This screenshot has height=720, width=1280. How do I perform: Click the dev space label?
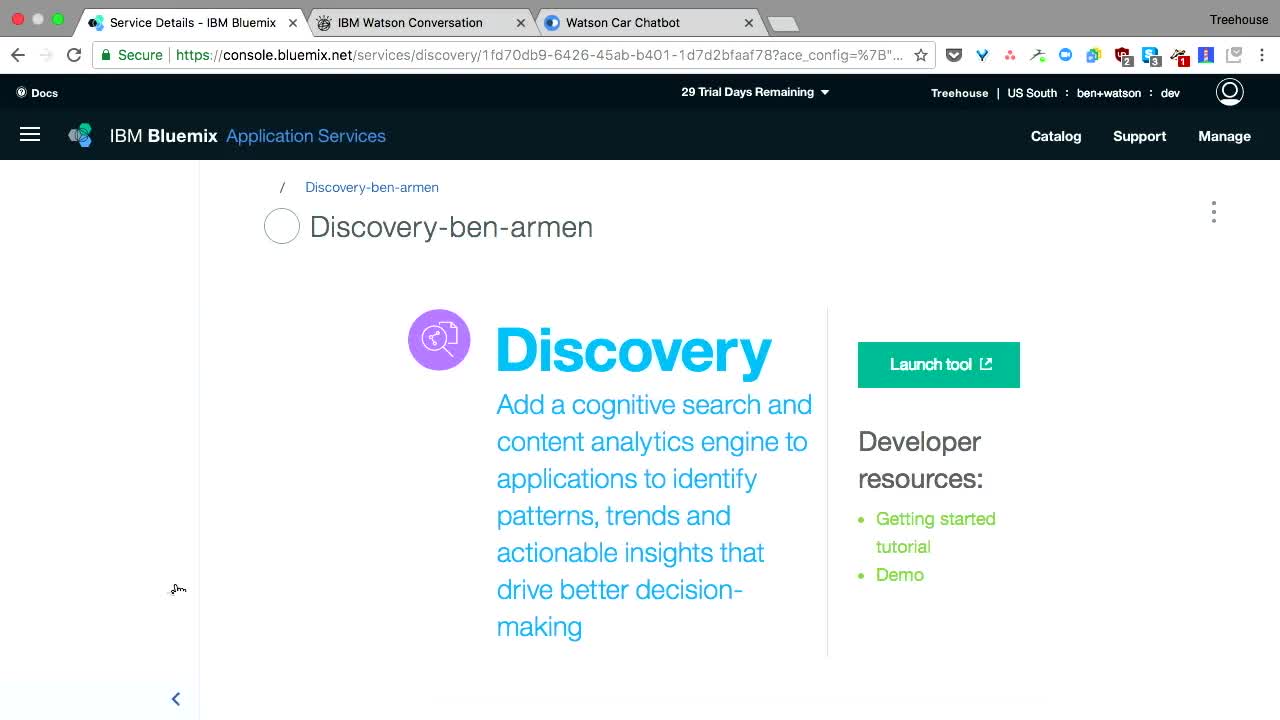pos(1170,93)
